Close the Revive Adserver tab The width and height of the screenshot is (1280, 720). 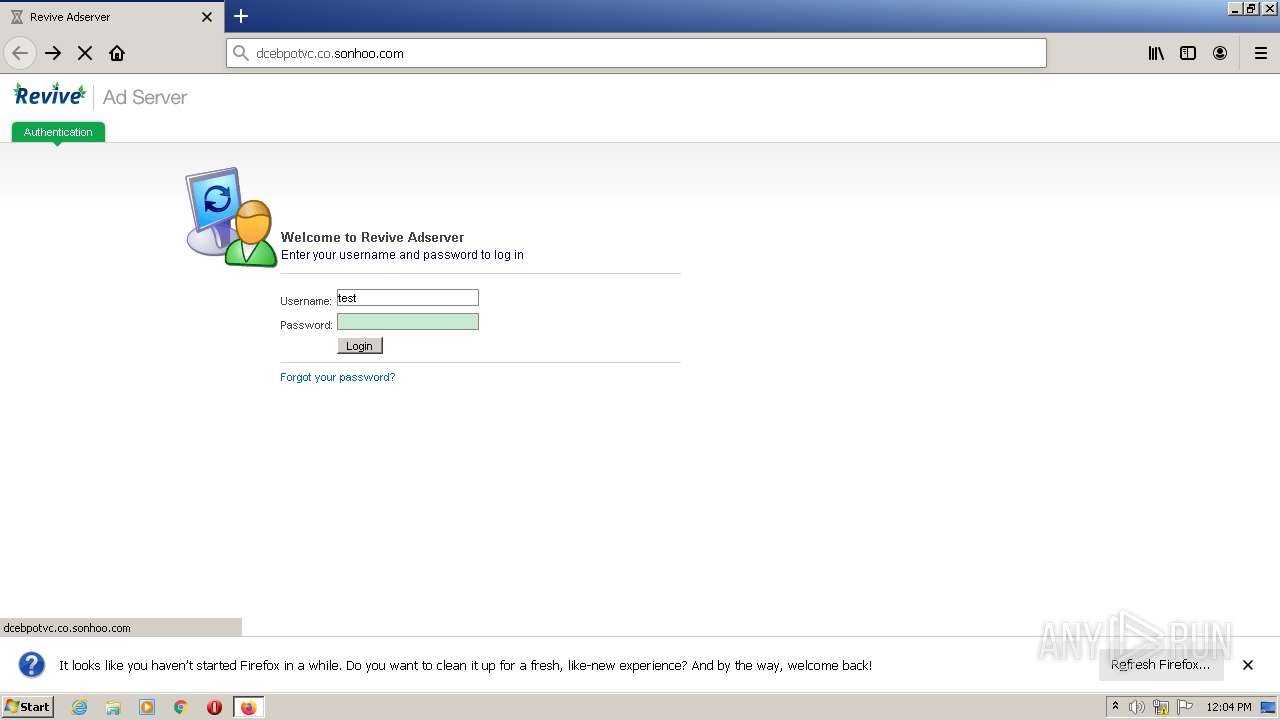(x=207, y=17)
